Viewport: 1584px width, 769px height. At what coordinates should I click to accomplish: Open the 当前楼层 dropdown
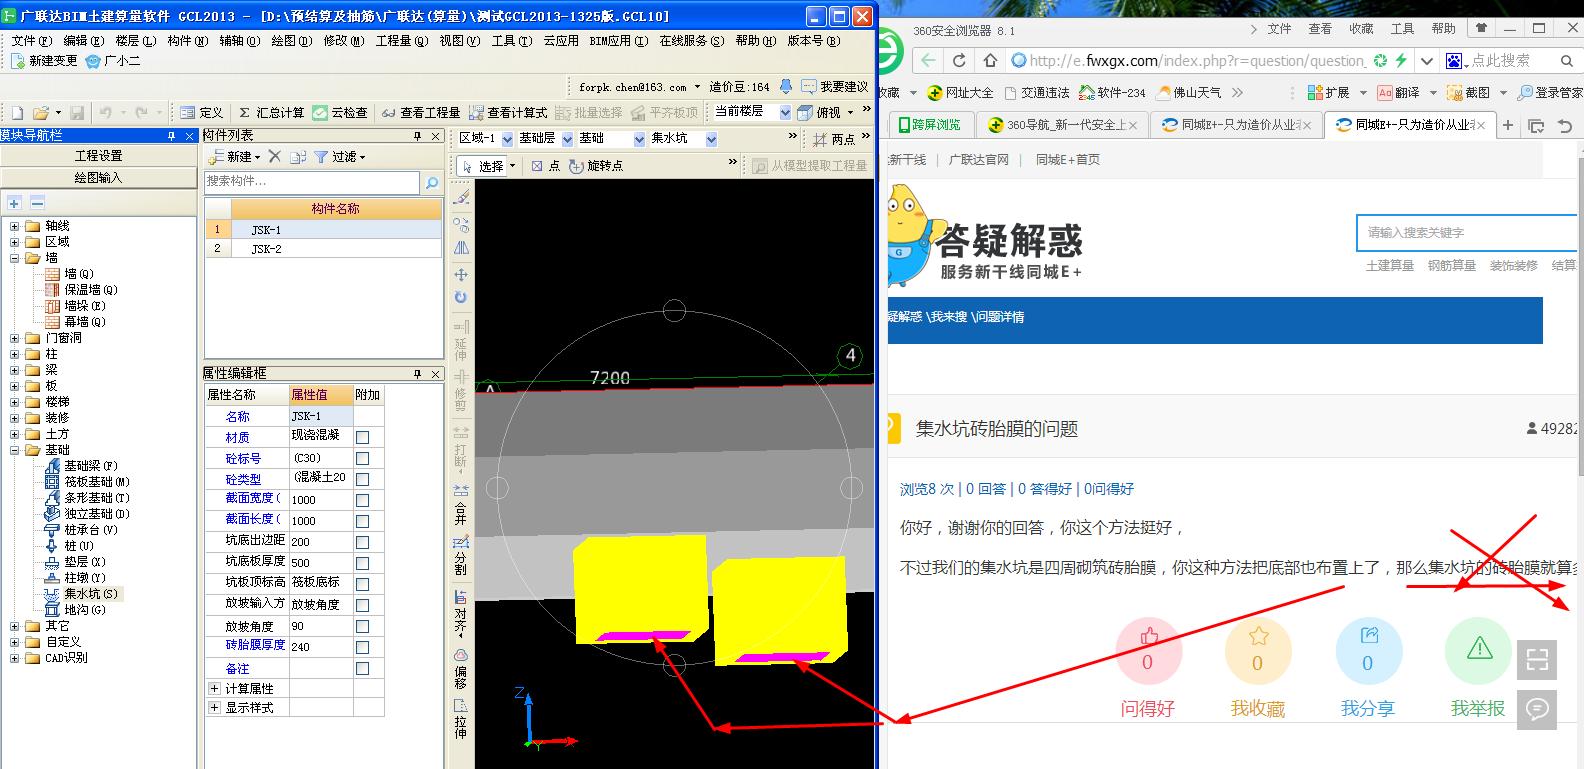[785, 112]
